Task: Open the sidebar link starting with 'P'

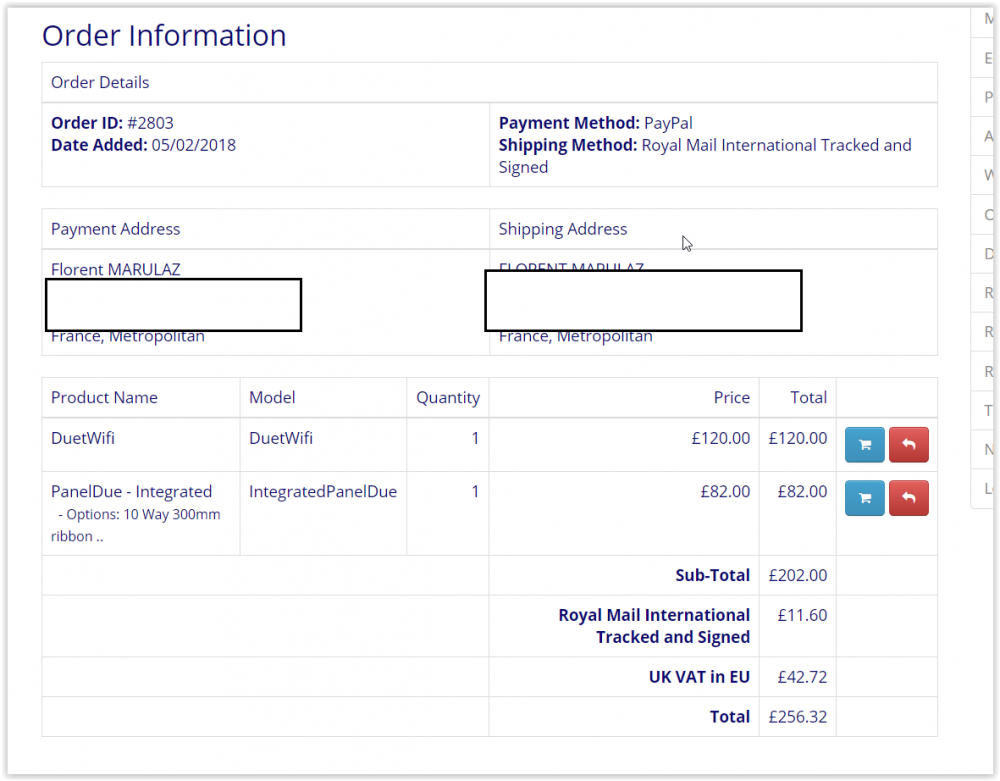Action: coord(988,97)
